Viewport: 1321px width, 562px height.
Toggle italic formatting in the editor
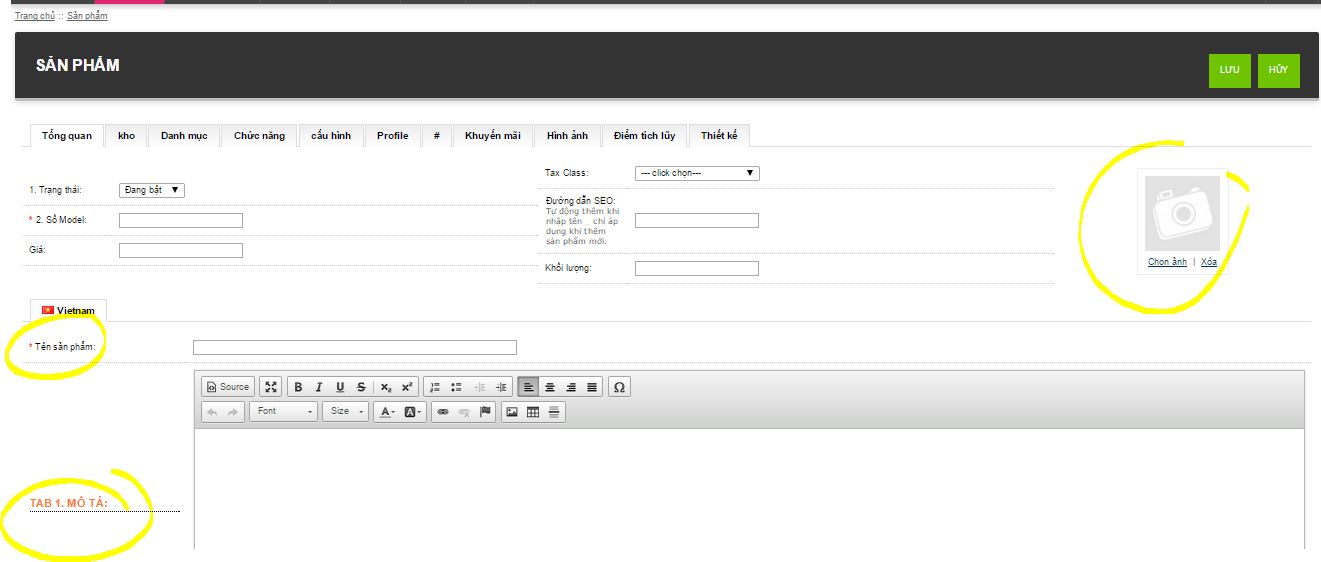[319, 387]
